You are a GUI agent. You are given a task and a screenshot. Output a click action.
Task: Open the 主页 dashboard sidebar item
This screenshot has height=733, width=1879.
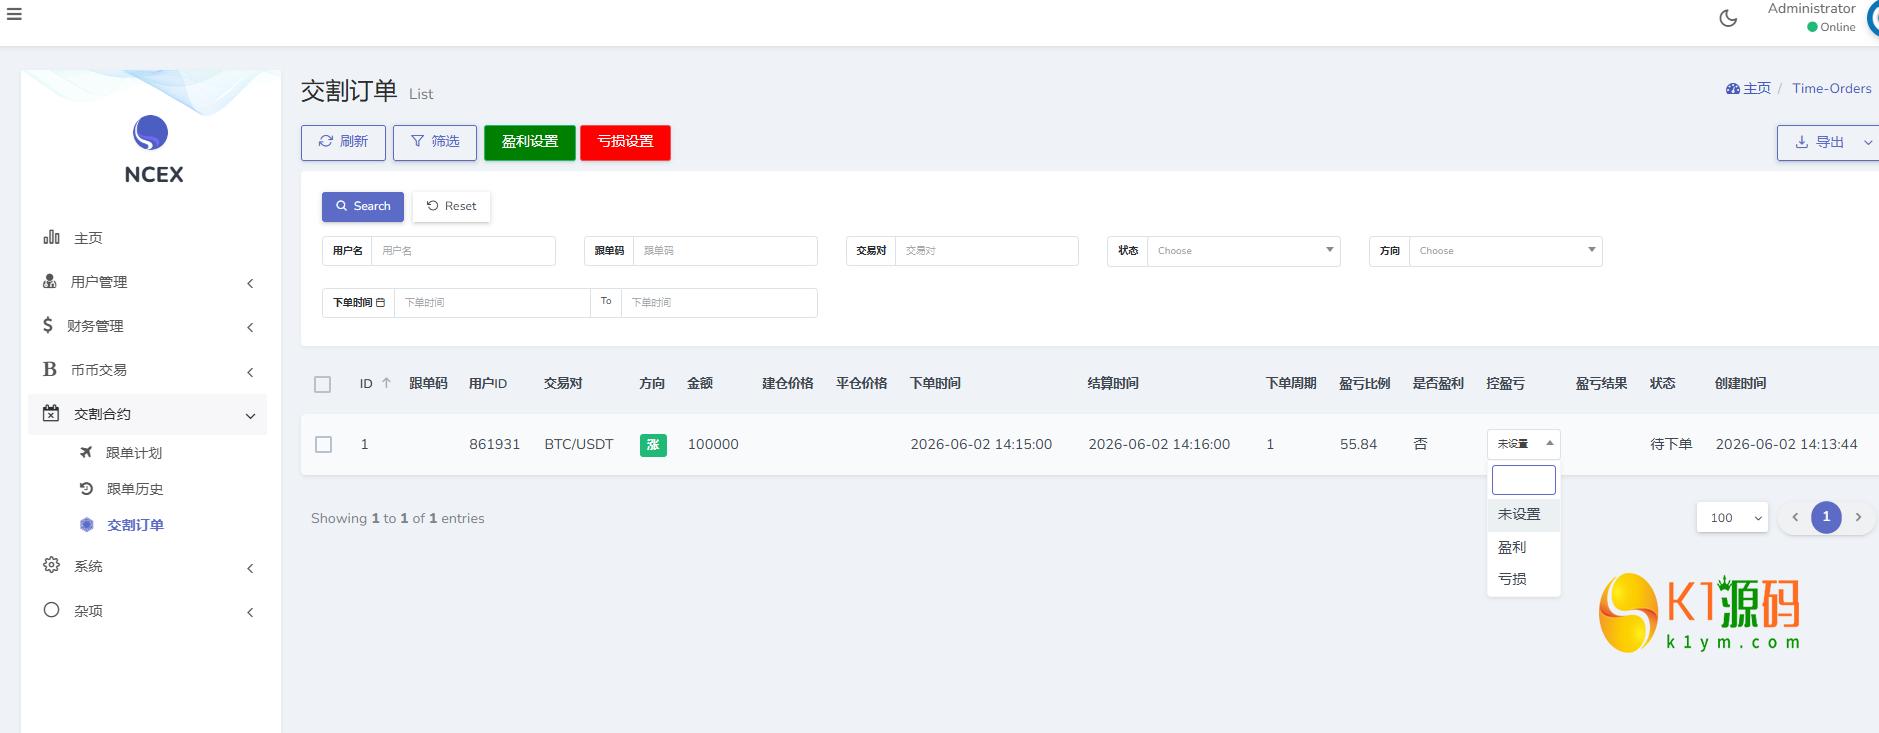(x=148, y=238)
